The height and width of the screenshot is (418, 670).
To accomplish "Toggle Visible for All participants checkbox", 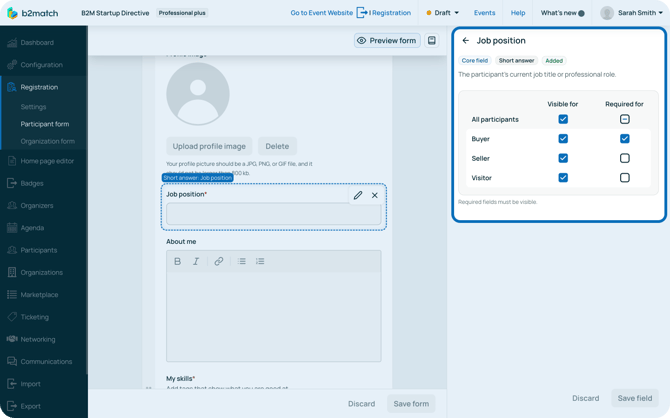I will 563,119.
